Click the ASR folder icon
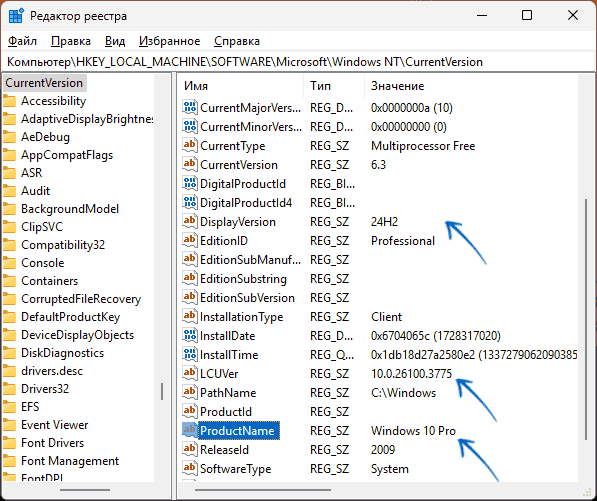This screenshot has width=597, height=501. [10, 173]
